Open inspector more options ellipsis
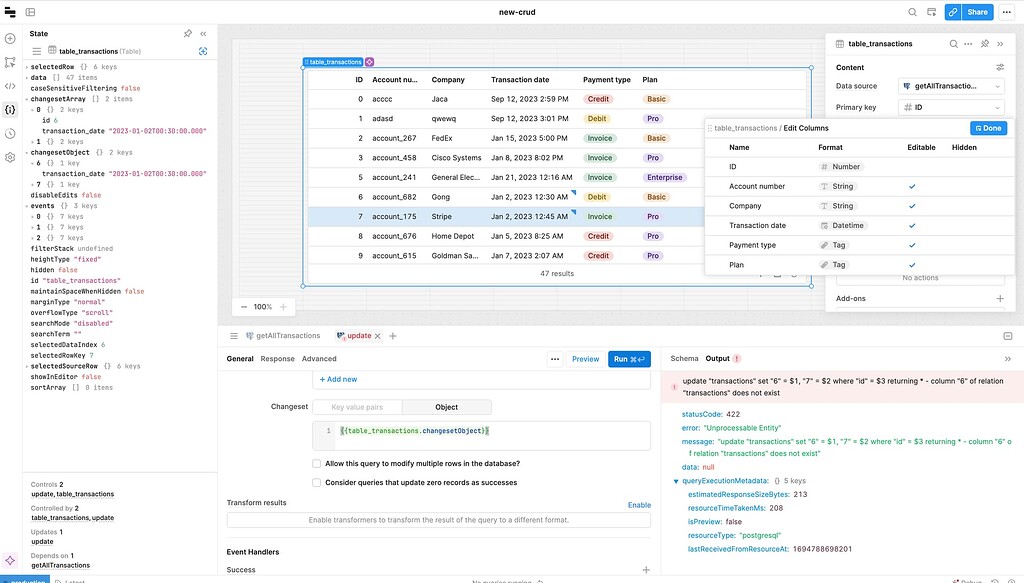 (968, 44)
